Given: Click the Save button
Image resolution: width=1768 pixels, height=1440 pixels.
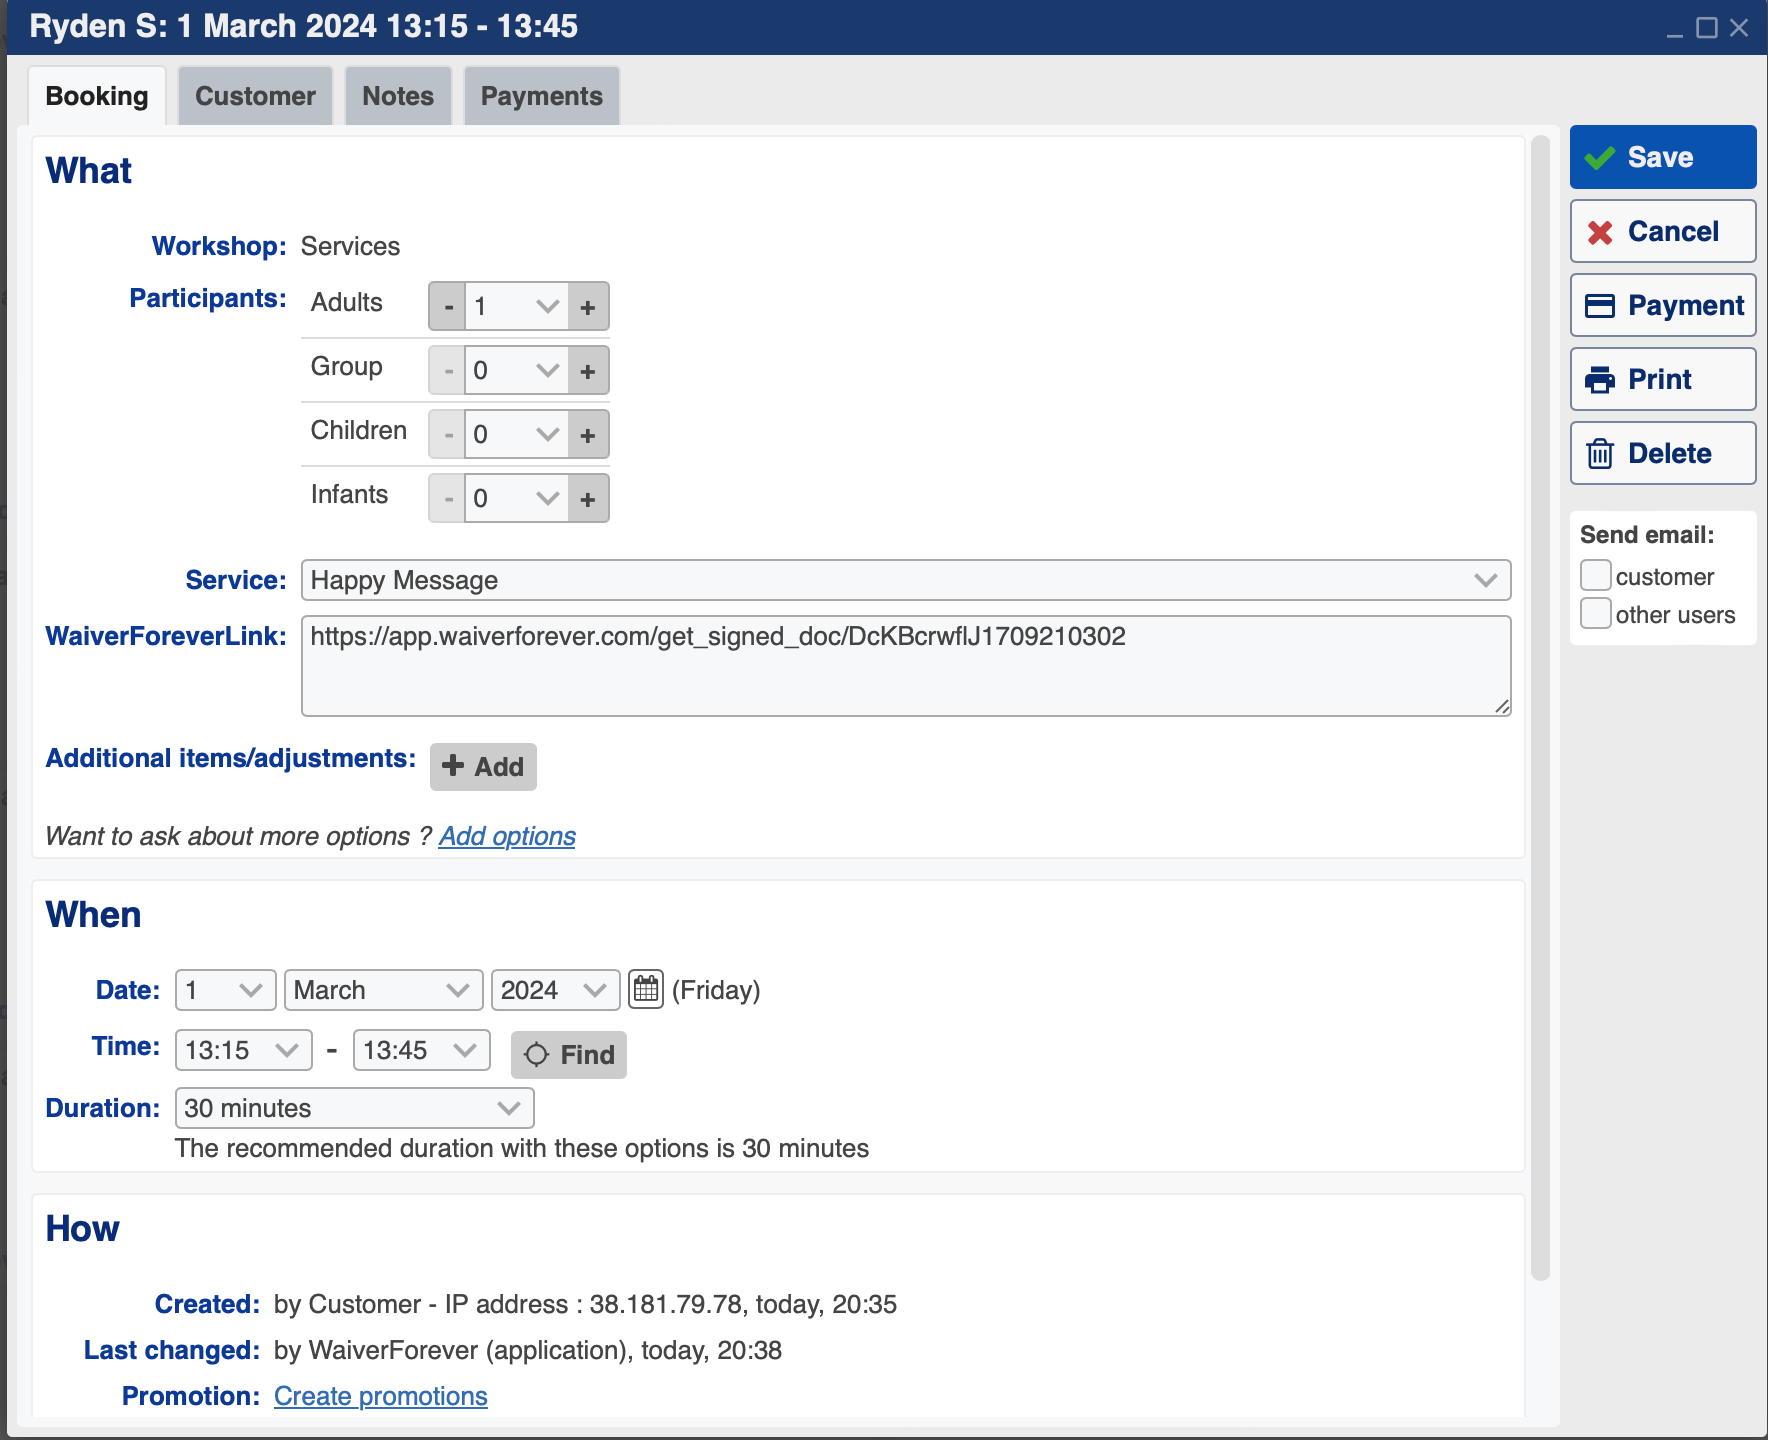Looking at the screenshot, I should click(x=1663, y=157).
